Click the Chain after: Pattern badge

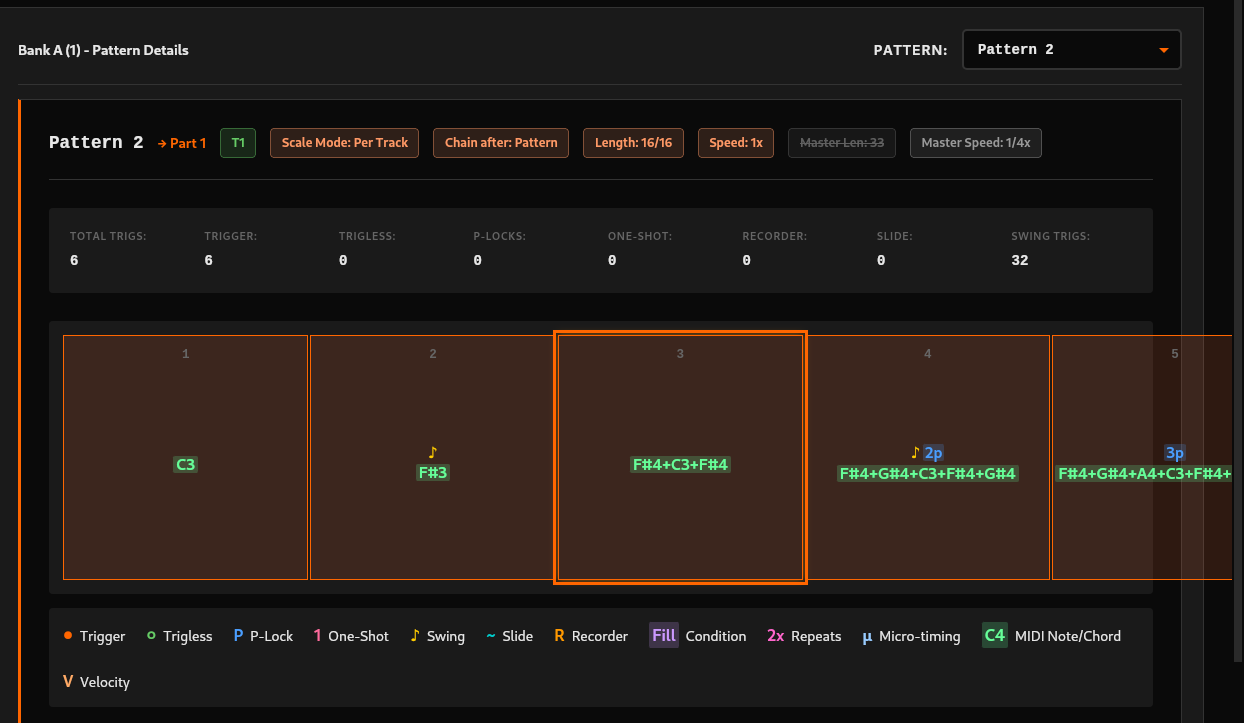(x=501, y=143)
